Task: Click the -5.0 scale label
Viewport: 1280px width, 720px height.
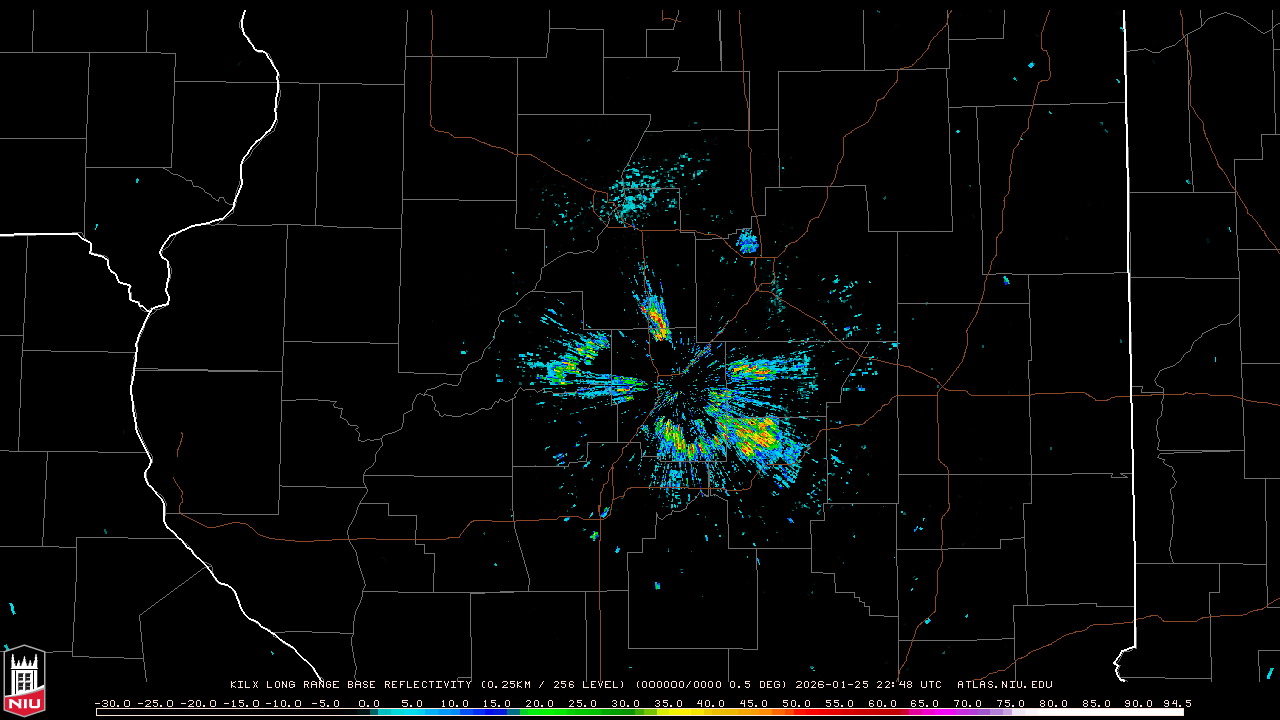Action: (325, 703)
